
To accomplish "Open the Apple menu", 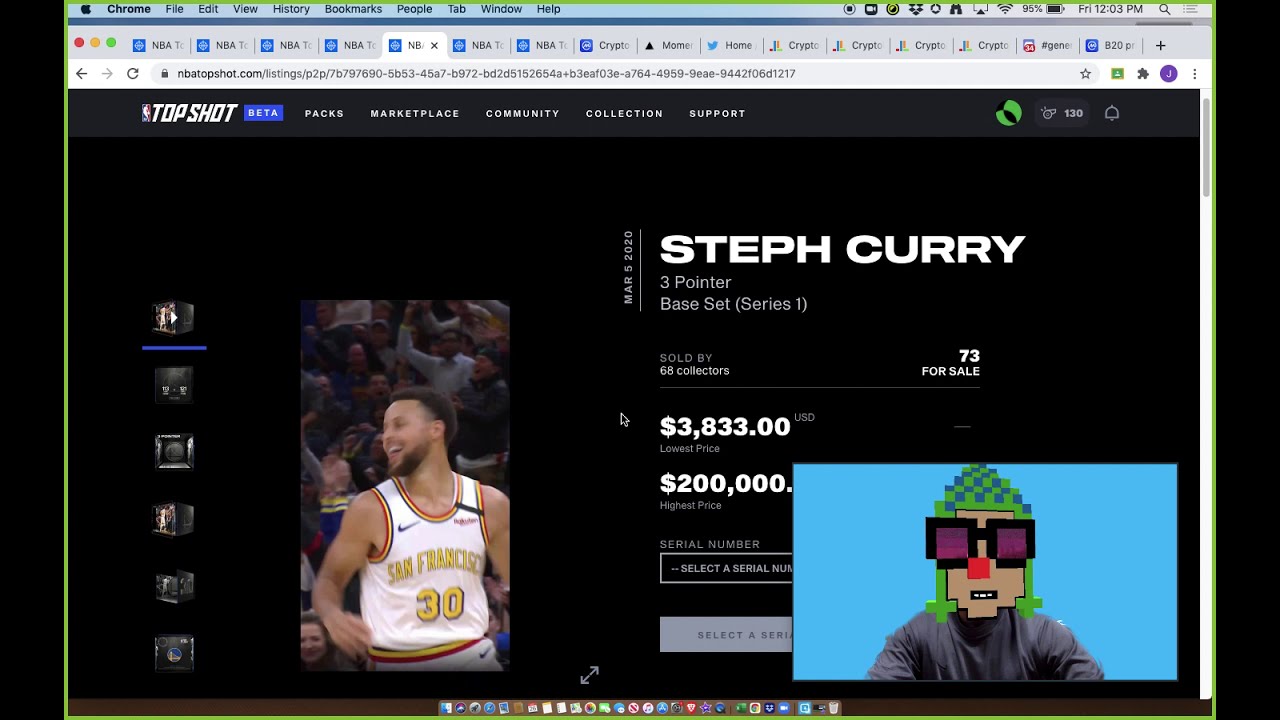I will tap(86, 9).
